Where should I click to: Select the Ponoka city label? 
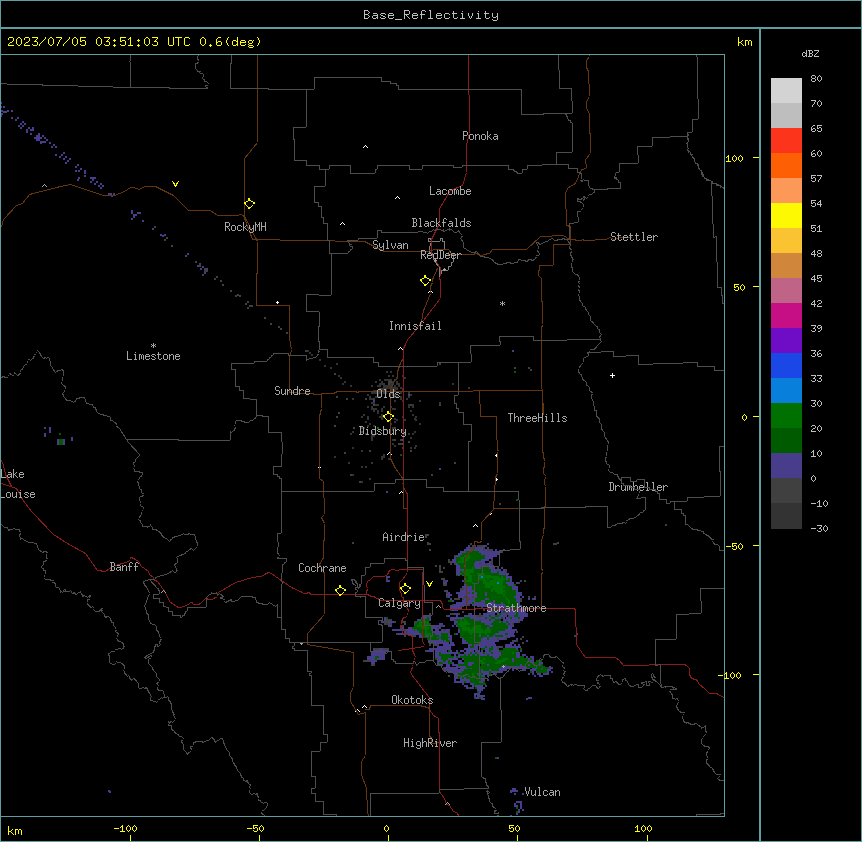coord(480,136)
